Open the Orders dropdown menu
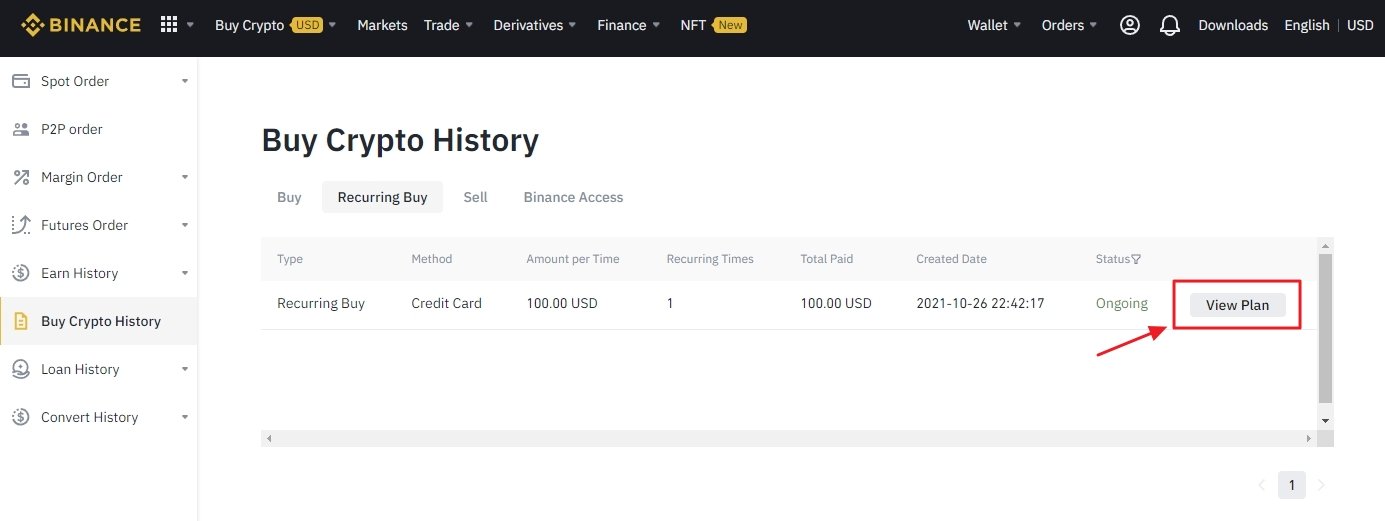Viewport: 1385px width, 521px height. [x=1069, y=25]
